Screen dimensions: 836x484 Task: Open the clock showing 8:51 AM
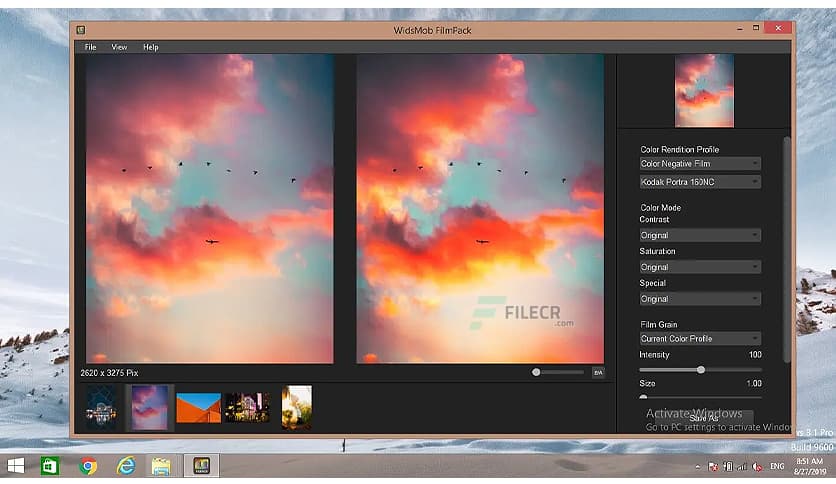click(x=809, y=466)
